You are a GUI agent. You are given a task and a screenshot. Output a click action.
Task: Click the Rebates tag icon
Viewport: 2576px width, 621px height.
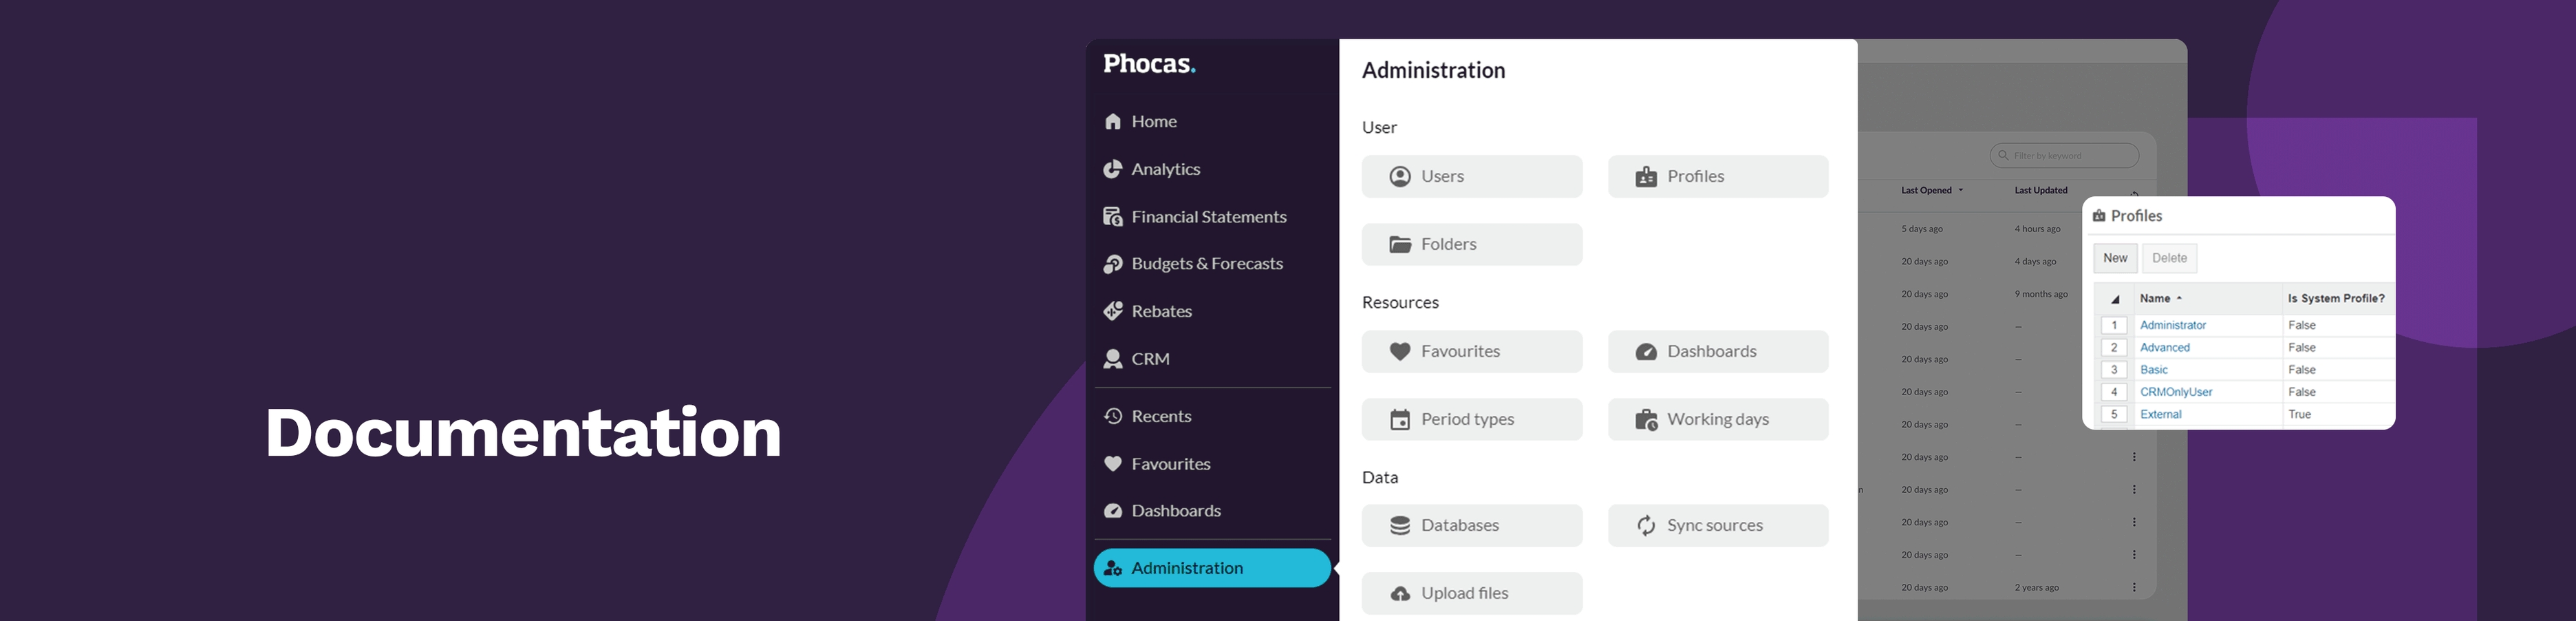pyautogui.click(x=1113, y=311)
